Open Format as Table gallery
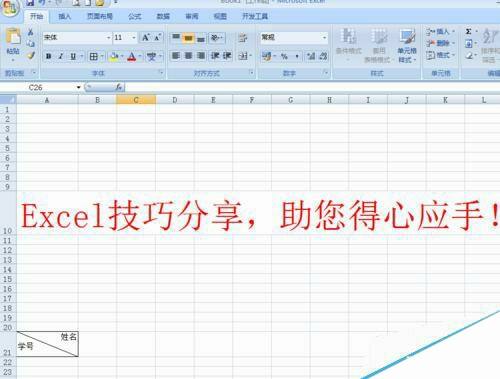 point(379,45)
